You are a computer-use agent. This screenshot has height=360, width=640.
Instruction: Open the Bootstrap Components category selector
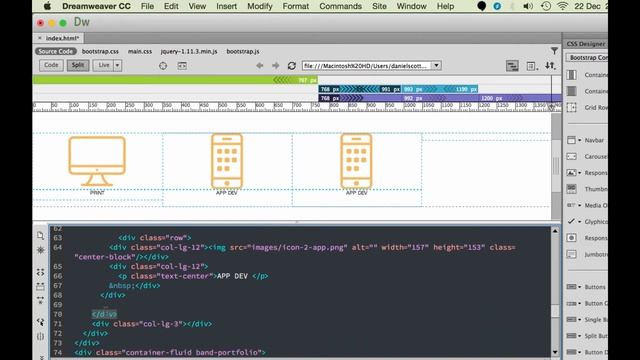coord(587,58)
